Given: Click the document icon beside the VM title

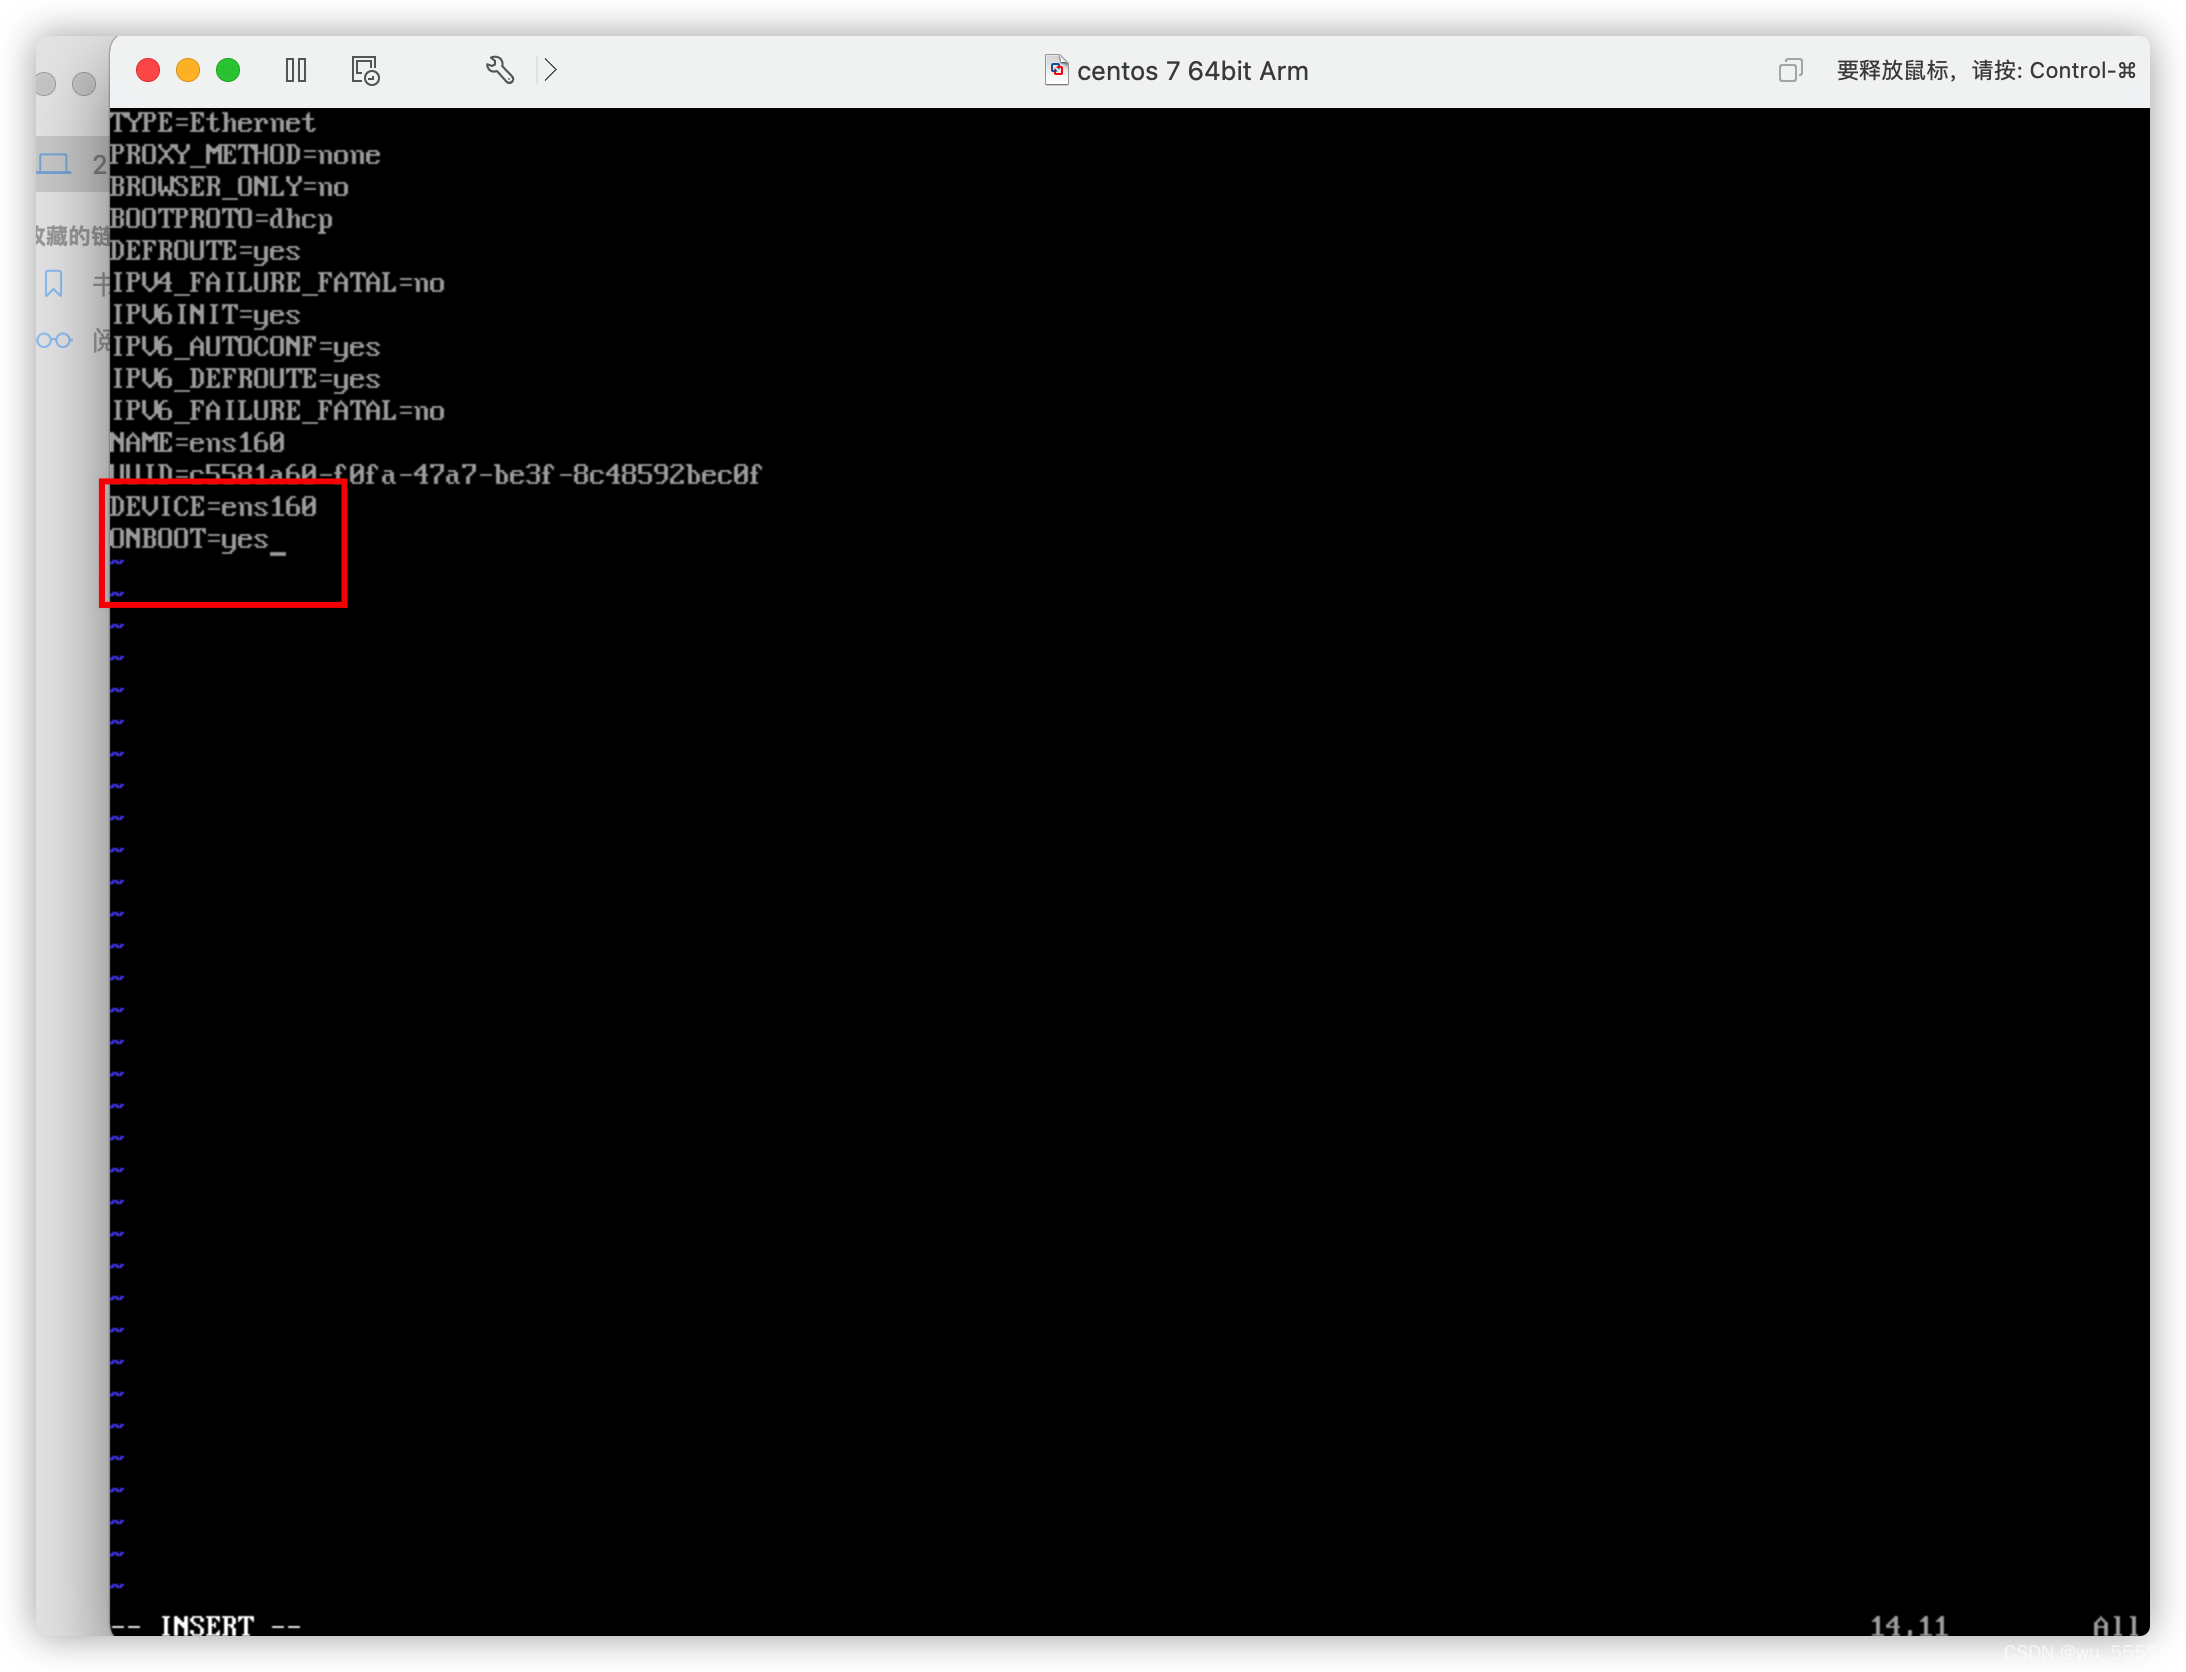Looking at the screenshot, I should pyautogui.click(x=1057, y=70).
